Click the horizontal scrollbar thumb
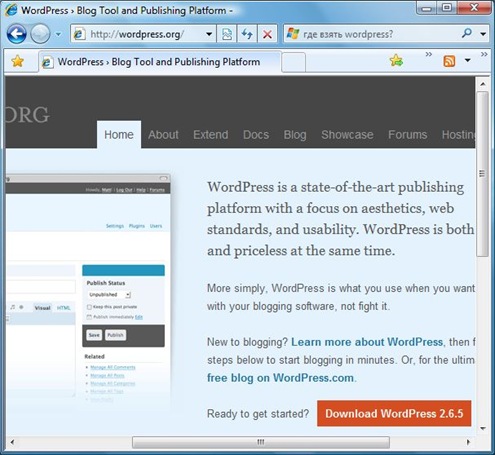This screenshot has width=495, height=455. click(x=261, y=442)
